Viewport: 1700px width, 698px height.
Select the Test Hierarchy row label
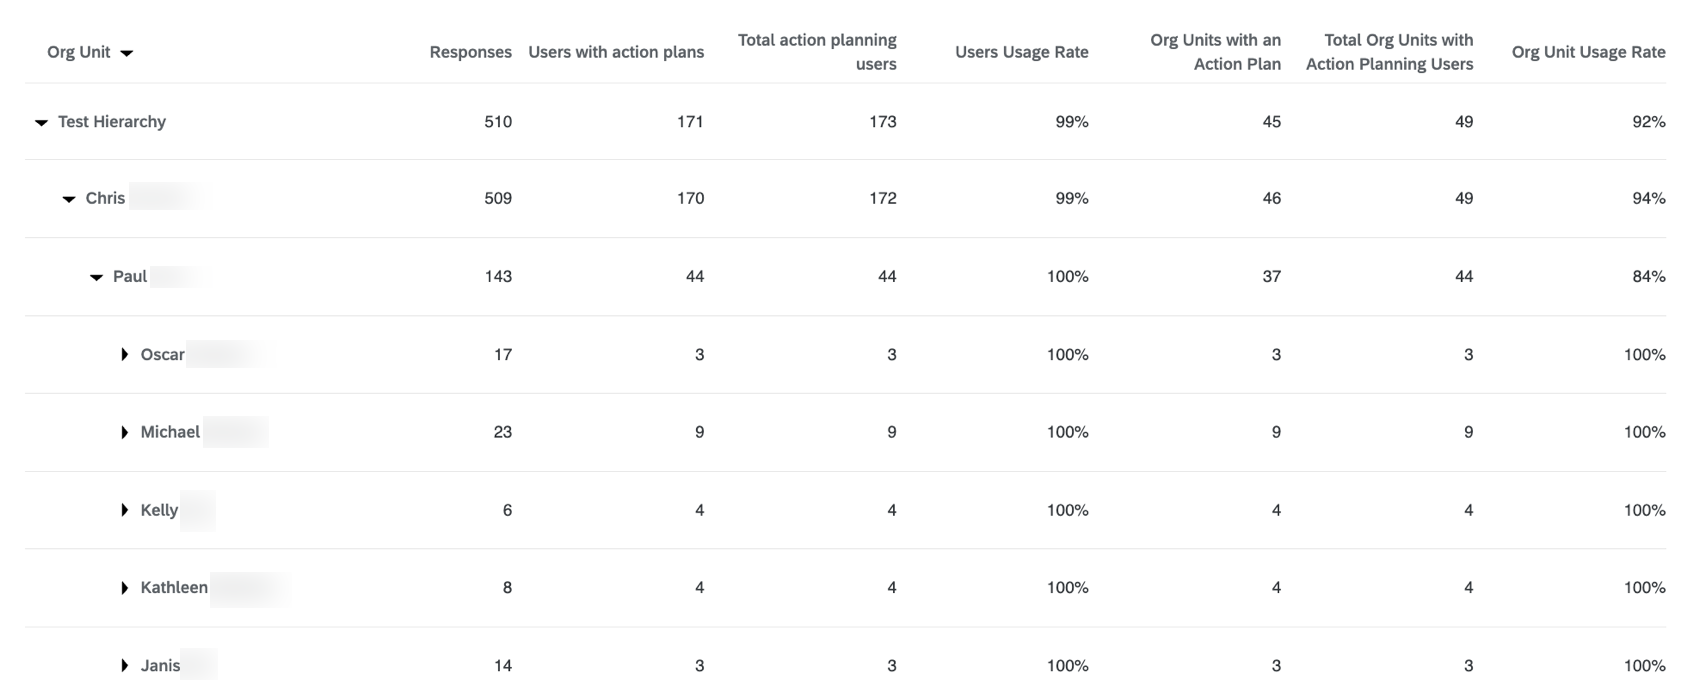click(x=110, y=122)
